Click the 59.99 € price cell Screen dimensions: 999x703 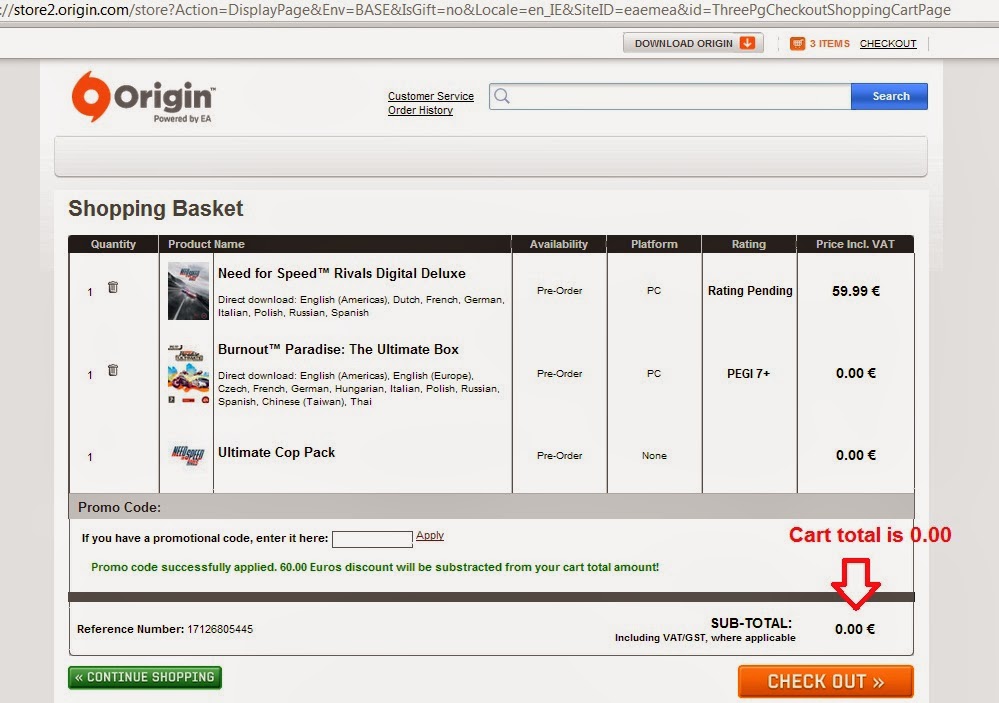tap(856, 291)
